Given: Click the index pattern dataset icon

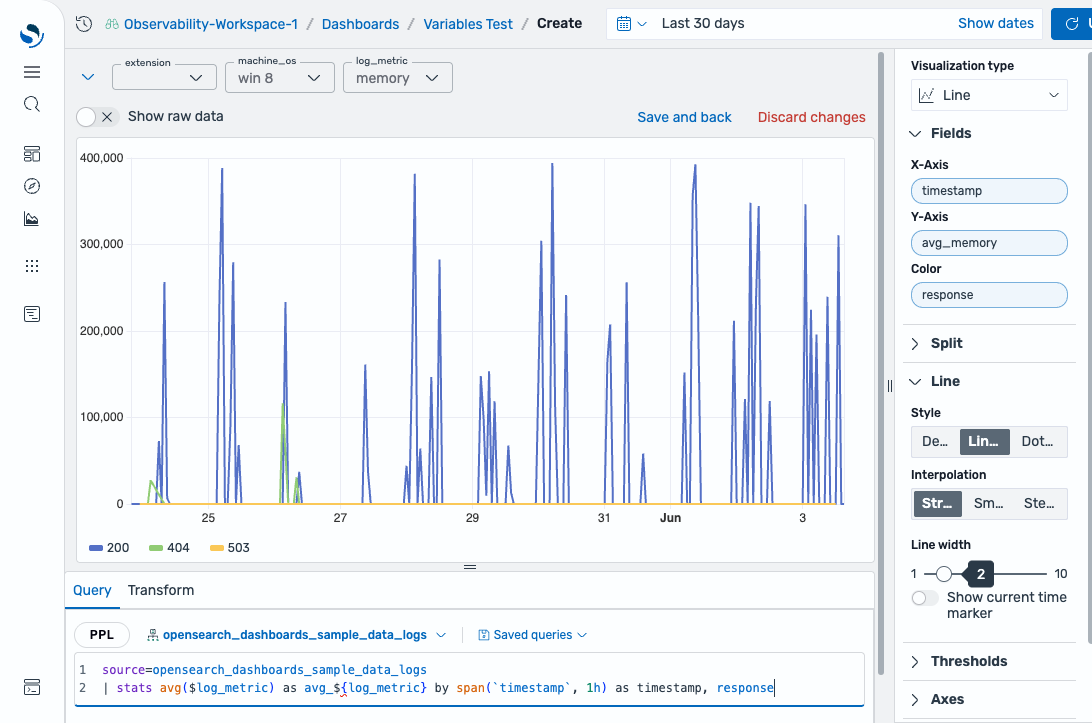Looking at the screenshot, I should [153, 635].
